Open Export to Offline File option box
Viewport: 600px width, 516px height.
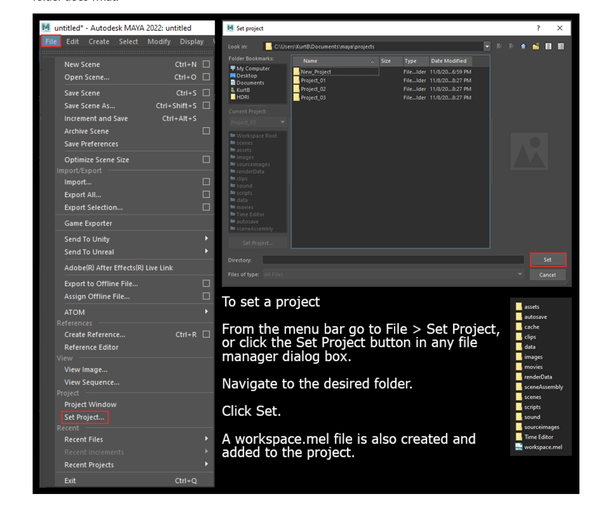[x=206, y=283]
